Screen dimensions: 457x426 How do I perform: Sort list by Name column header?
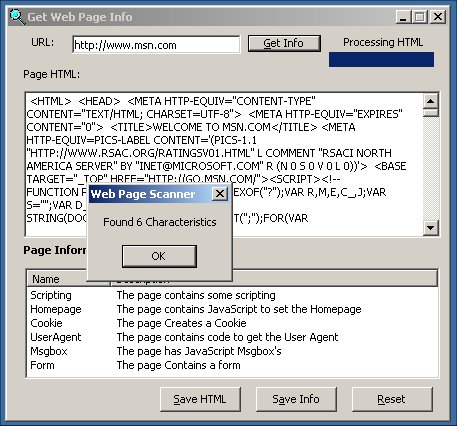[x=57, y=279]
